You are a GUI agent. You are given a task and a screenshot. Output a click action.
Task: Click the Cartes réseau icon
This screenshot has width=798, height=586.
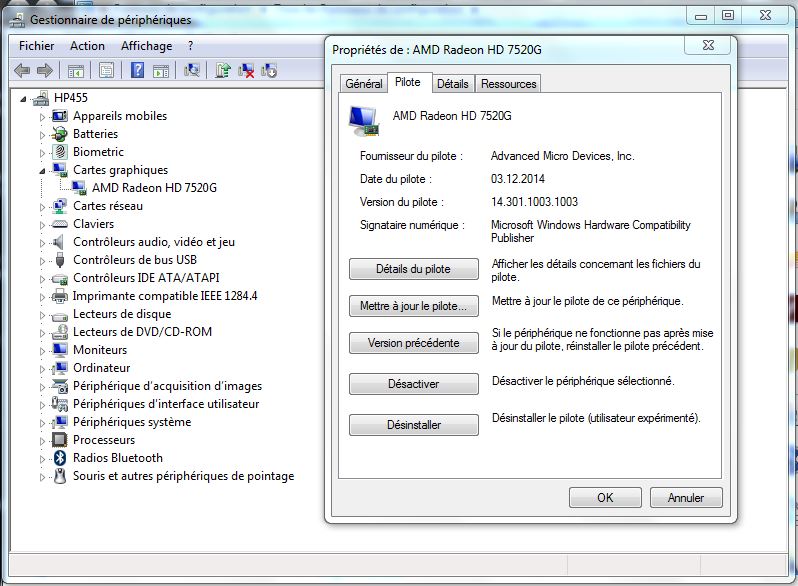(x=60, y=206)
